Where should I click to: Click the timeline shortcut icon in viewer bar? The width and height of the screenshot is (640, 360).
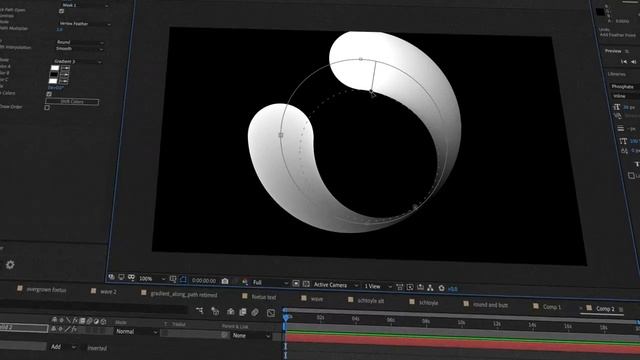[x=420, y=287]
